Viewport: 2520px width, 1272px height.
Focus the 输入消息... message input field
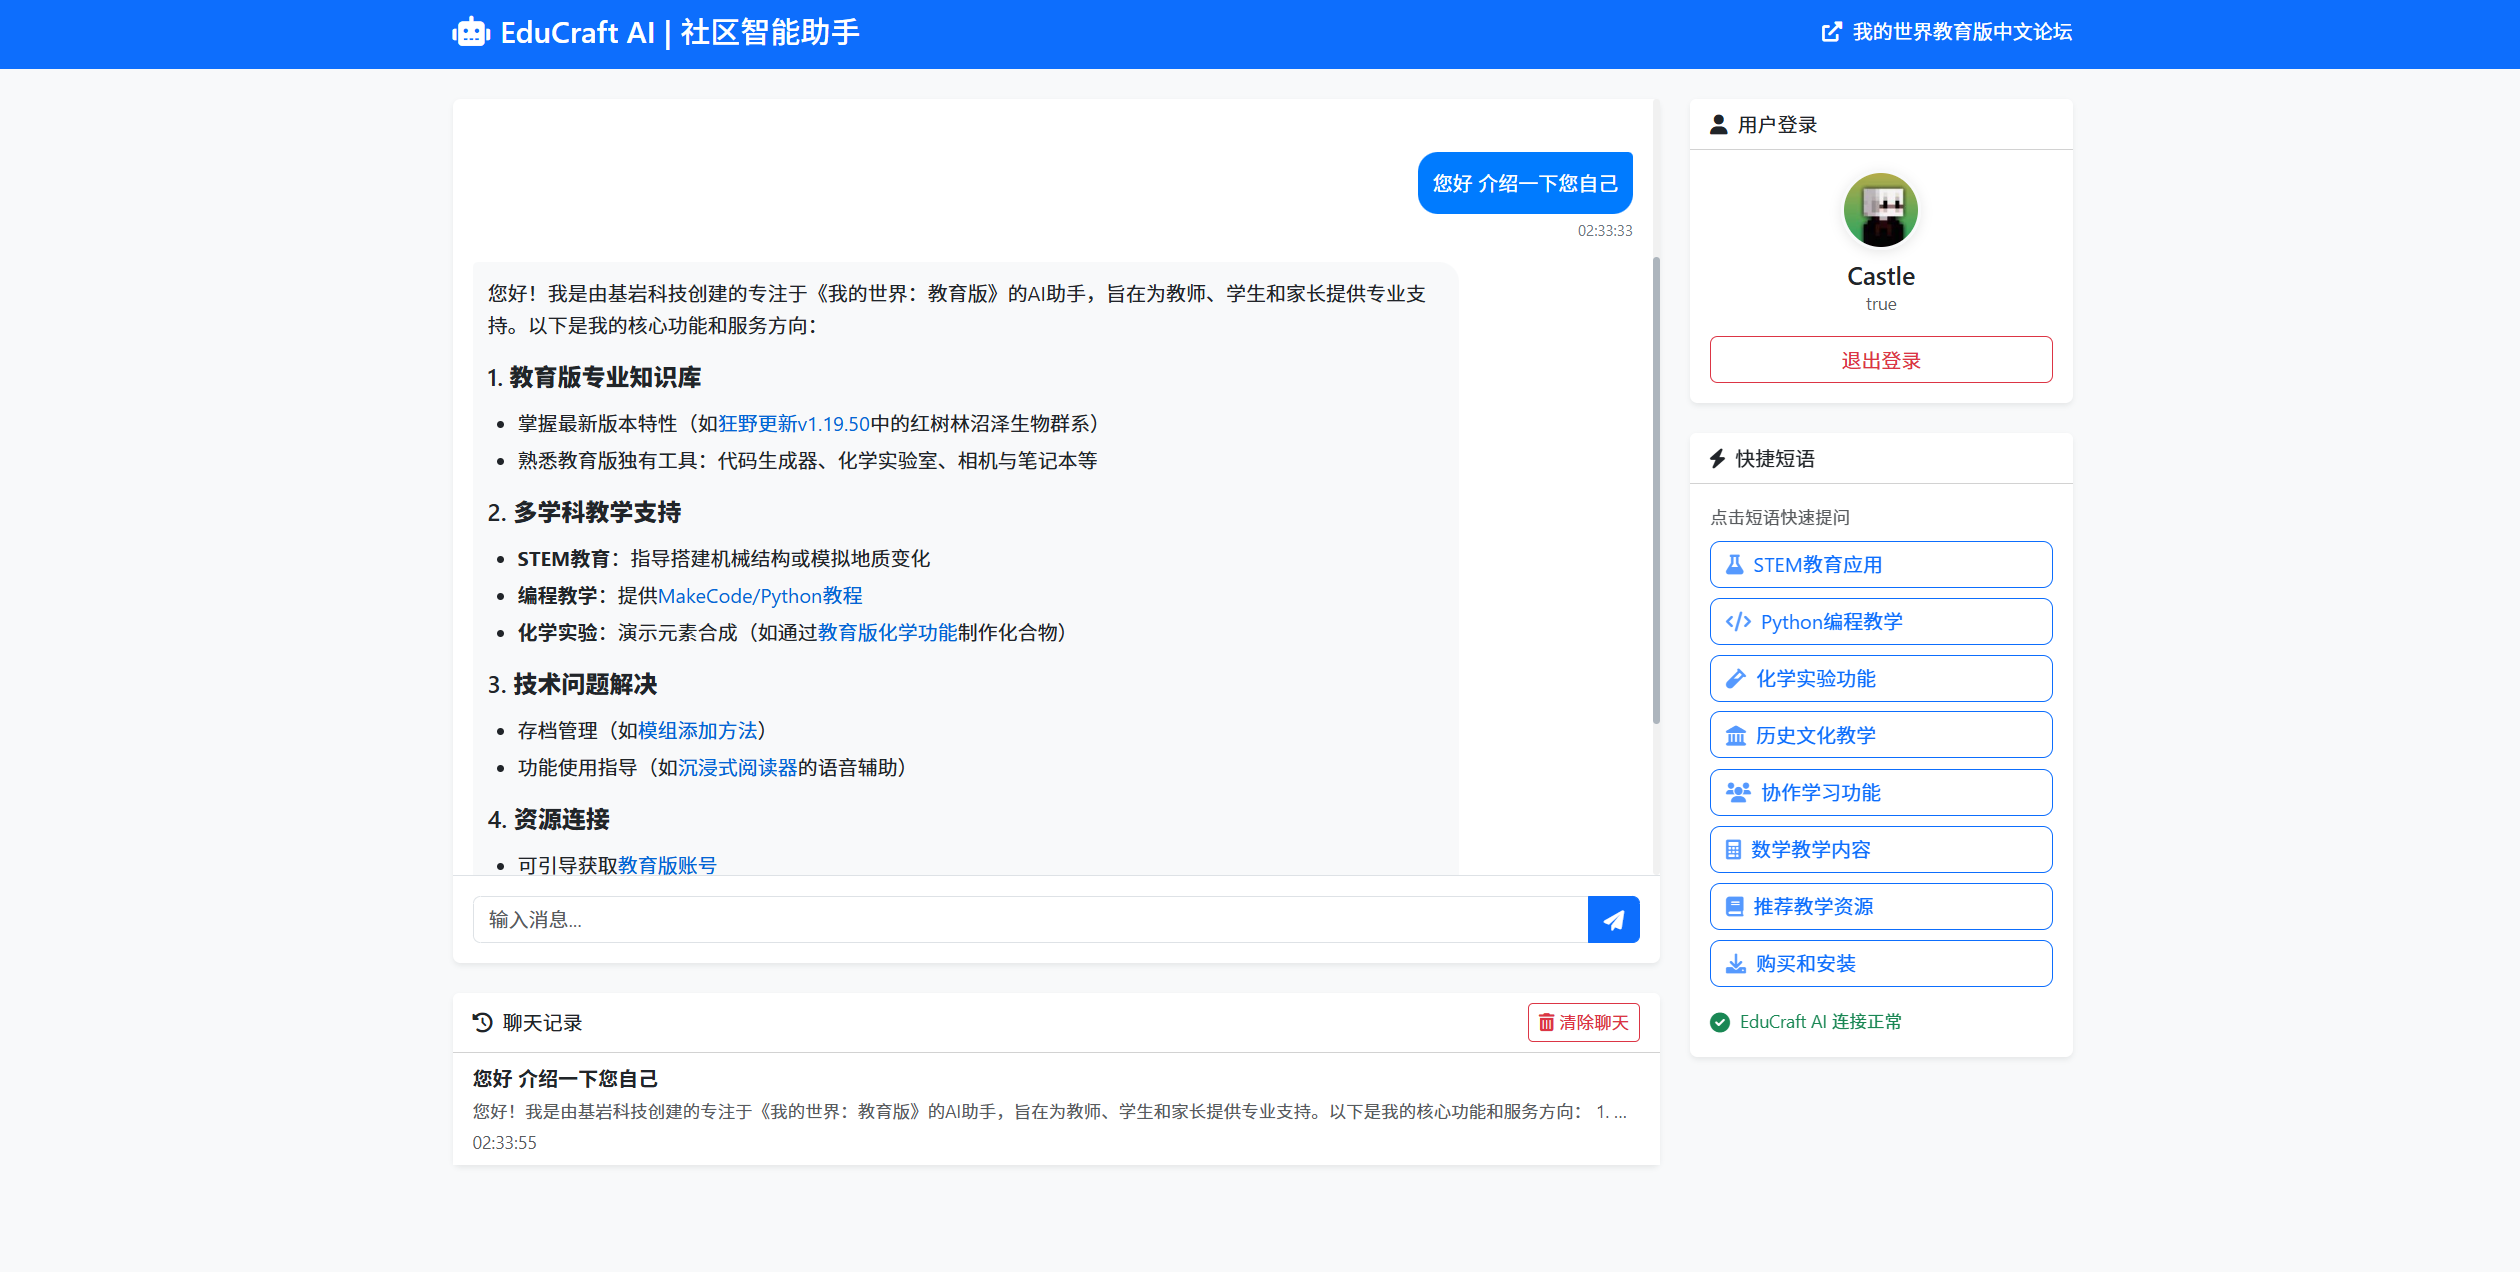click(x=1030, y=920)
